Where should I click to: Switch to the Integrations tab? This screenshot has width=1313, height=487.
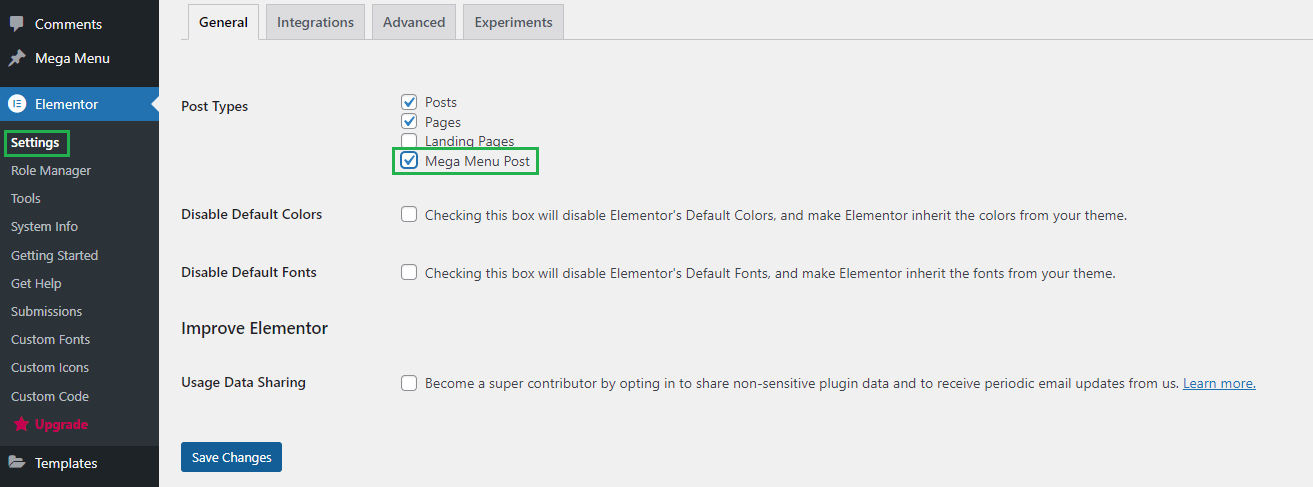[x=315, y=22]
